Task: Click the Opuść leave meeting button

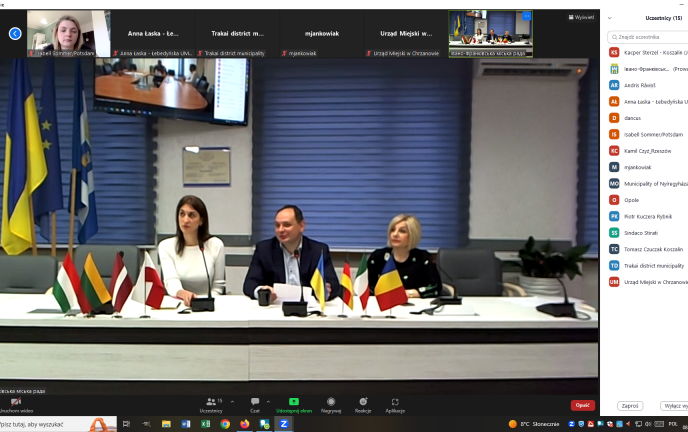Action: 583,405
